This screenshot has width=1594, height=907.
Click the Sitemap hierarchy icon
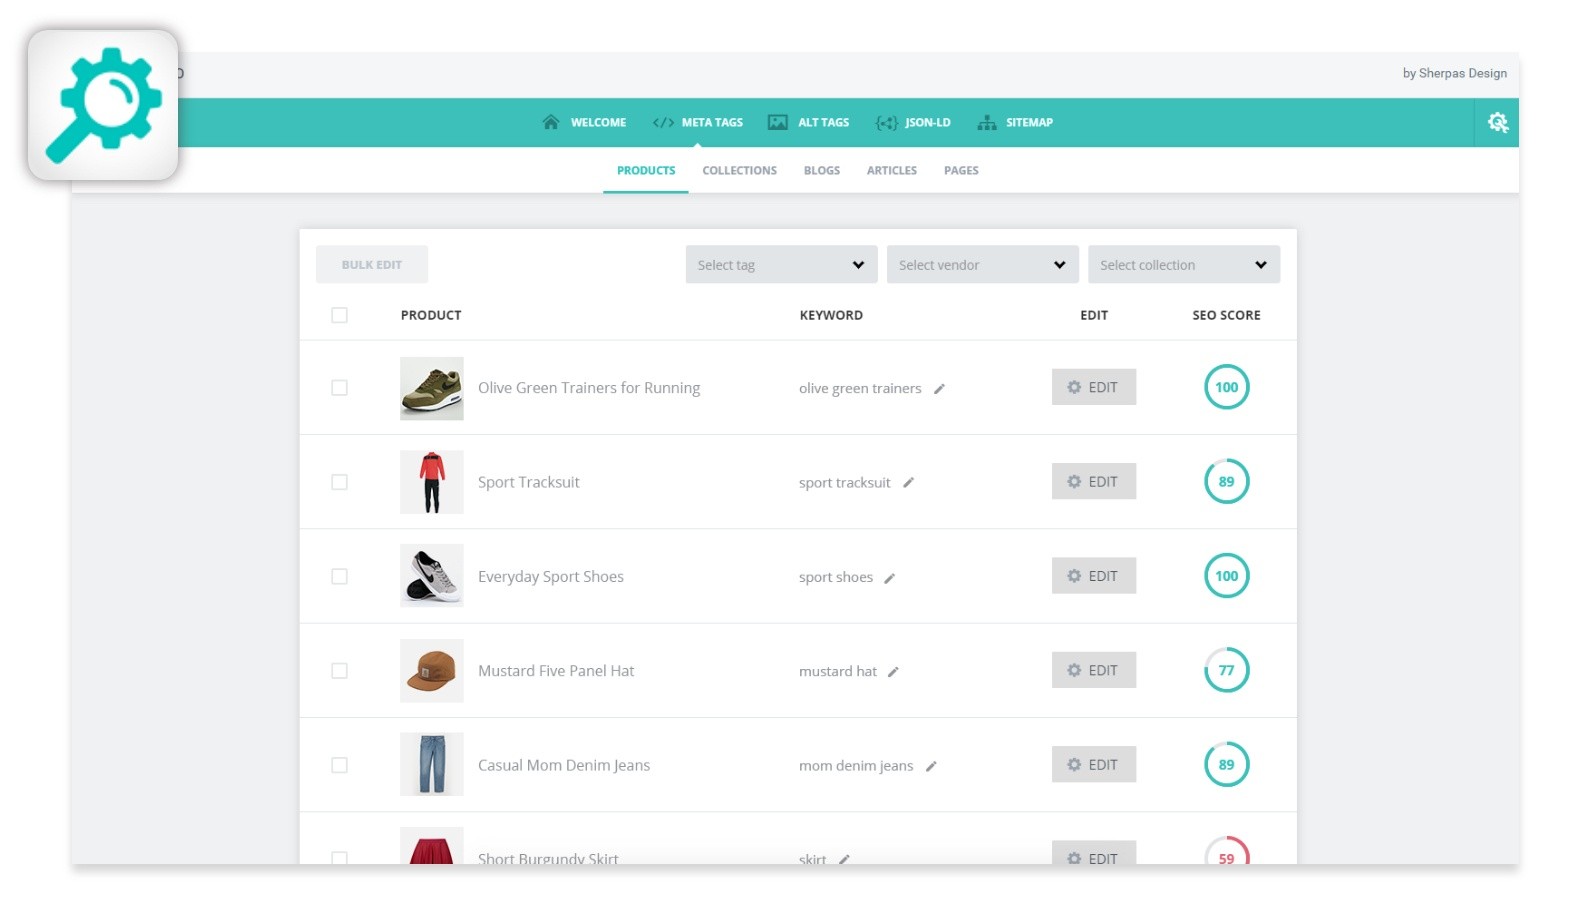click(987, 122)
